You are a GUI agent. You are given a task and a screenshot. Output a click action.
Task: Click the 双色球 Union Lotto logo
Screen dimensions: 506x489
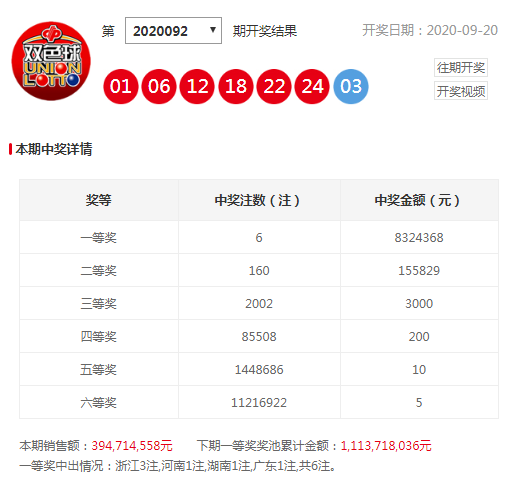(x=51, y=61)
